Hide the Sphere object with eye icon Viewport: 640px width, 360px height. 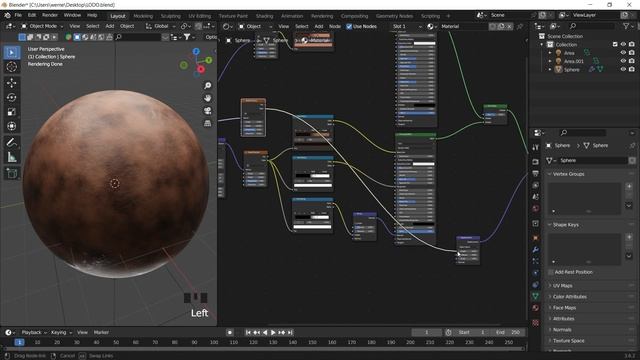(x=623, y=69)
